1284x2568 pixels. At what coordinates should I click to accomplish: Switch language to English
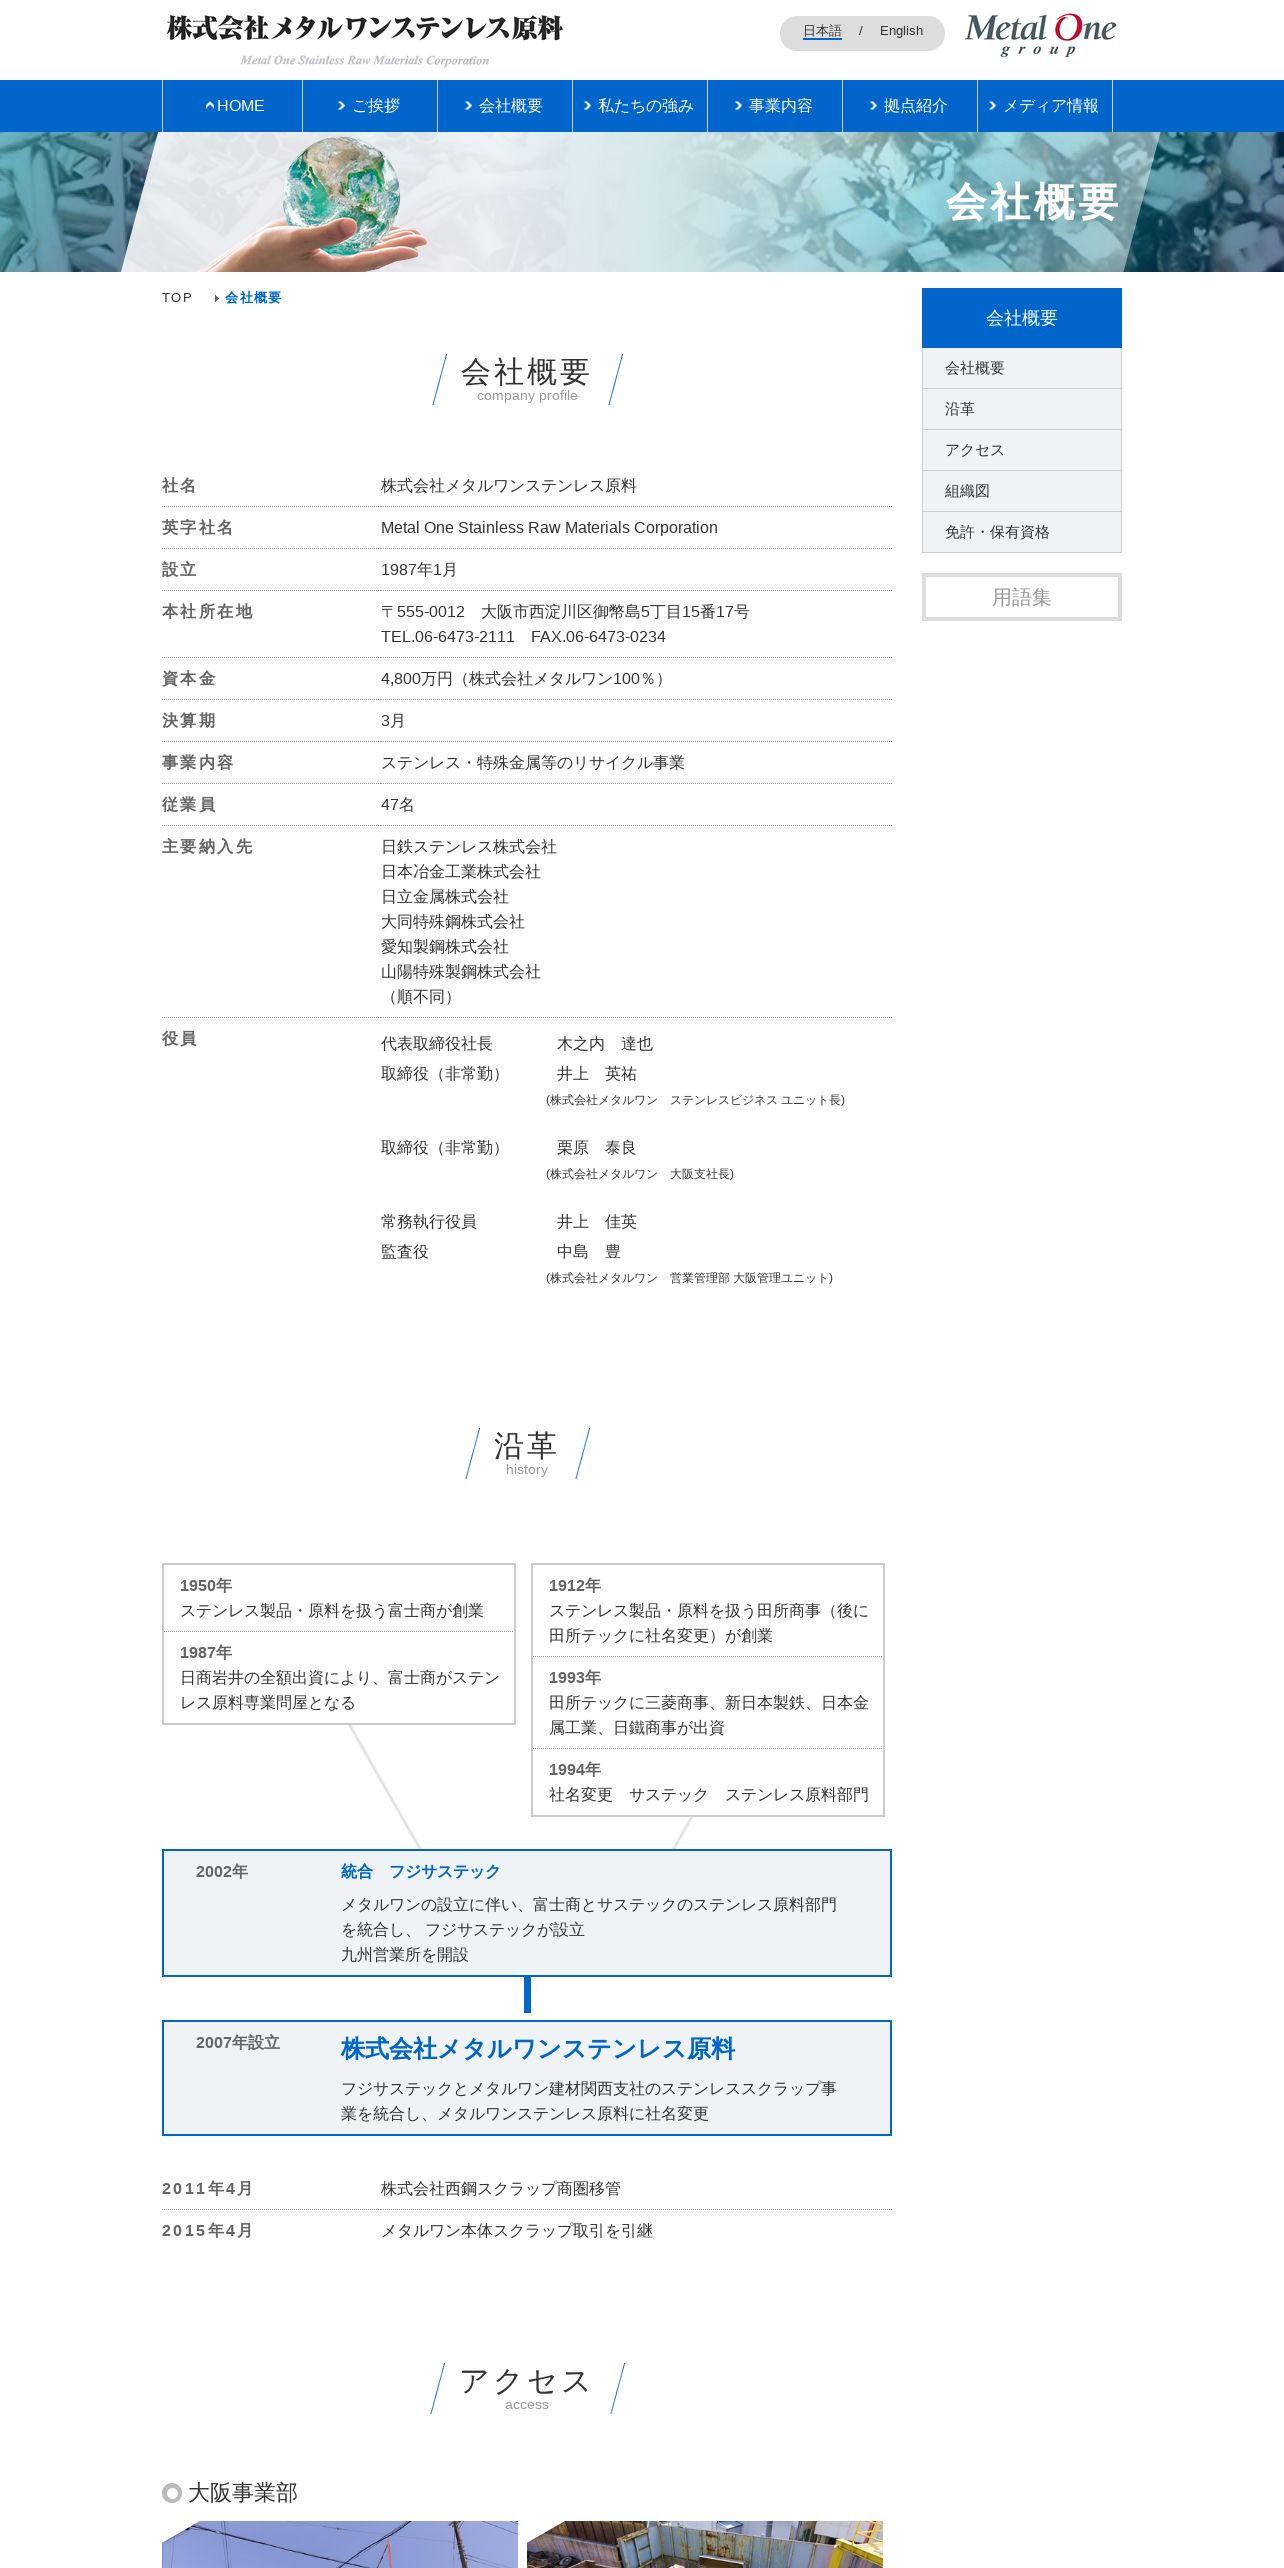click(x=901, y=31)
